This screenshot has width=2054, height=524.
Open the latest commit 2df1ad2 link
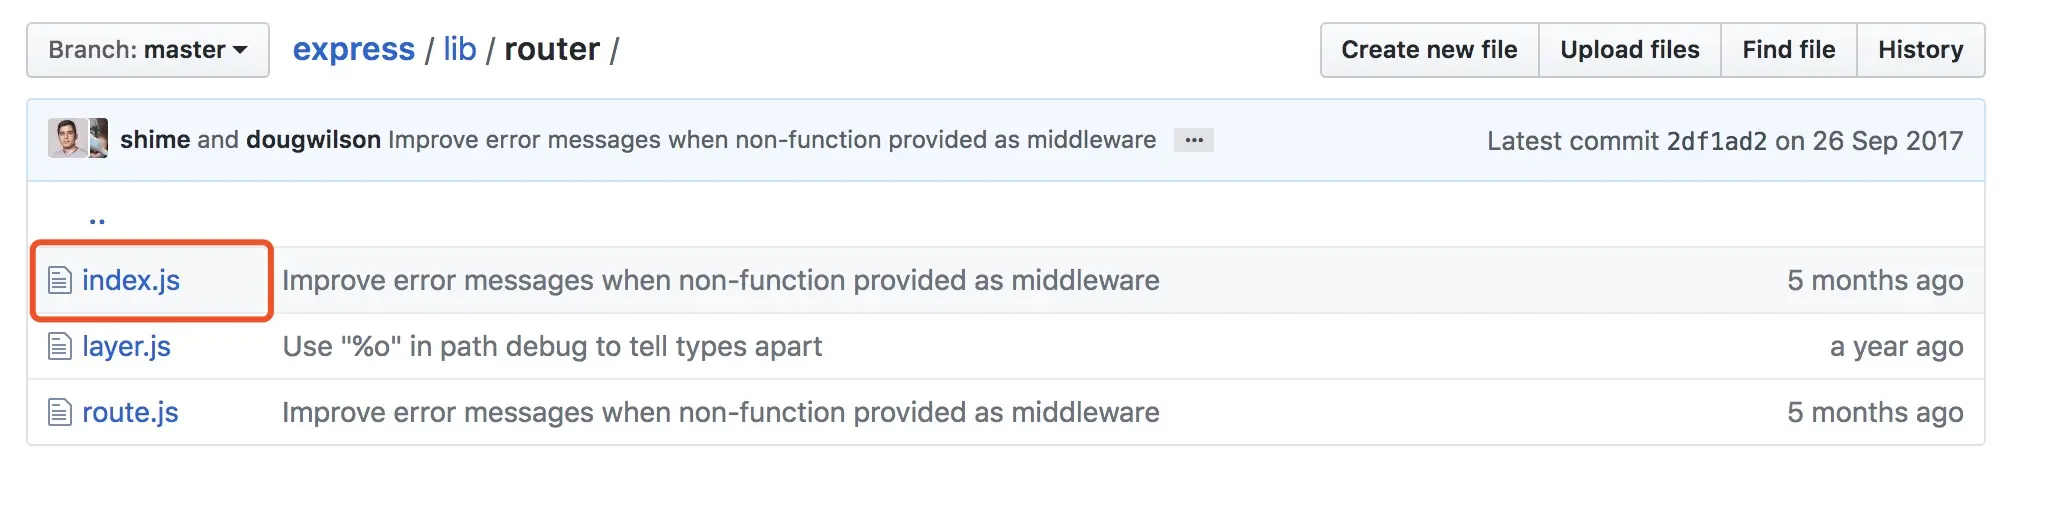[1716, 141]
